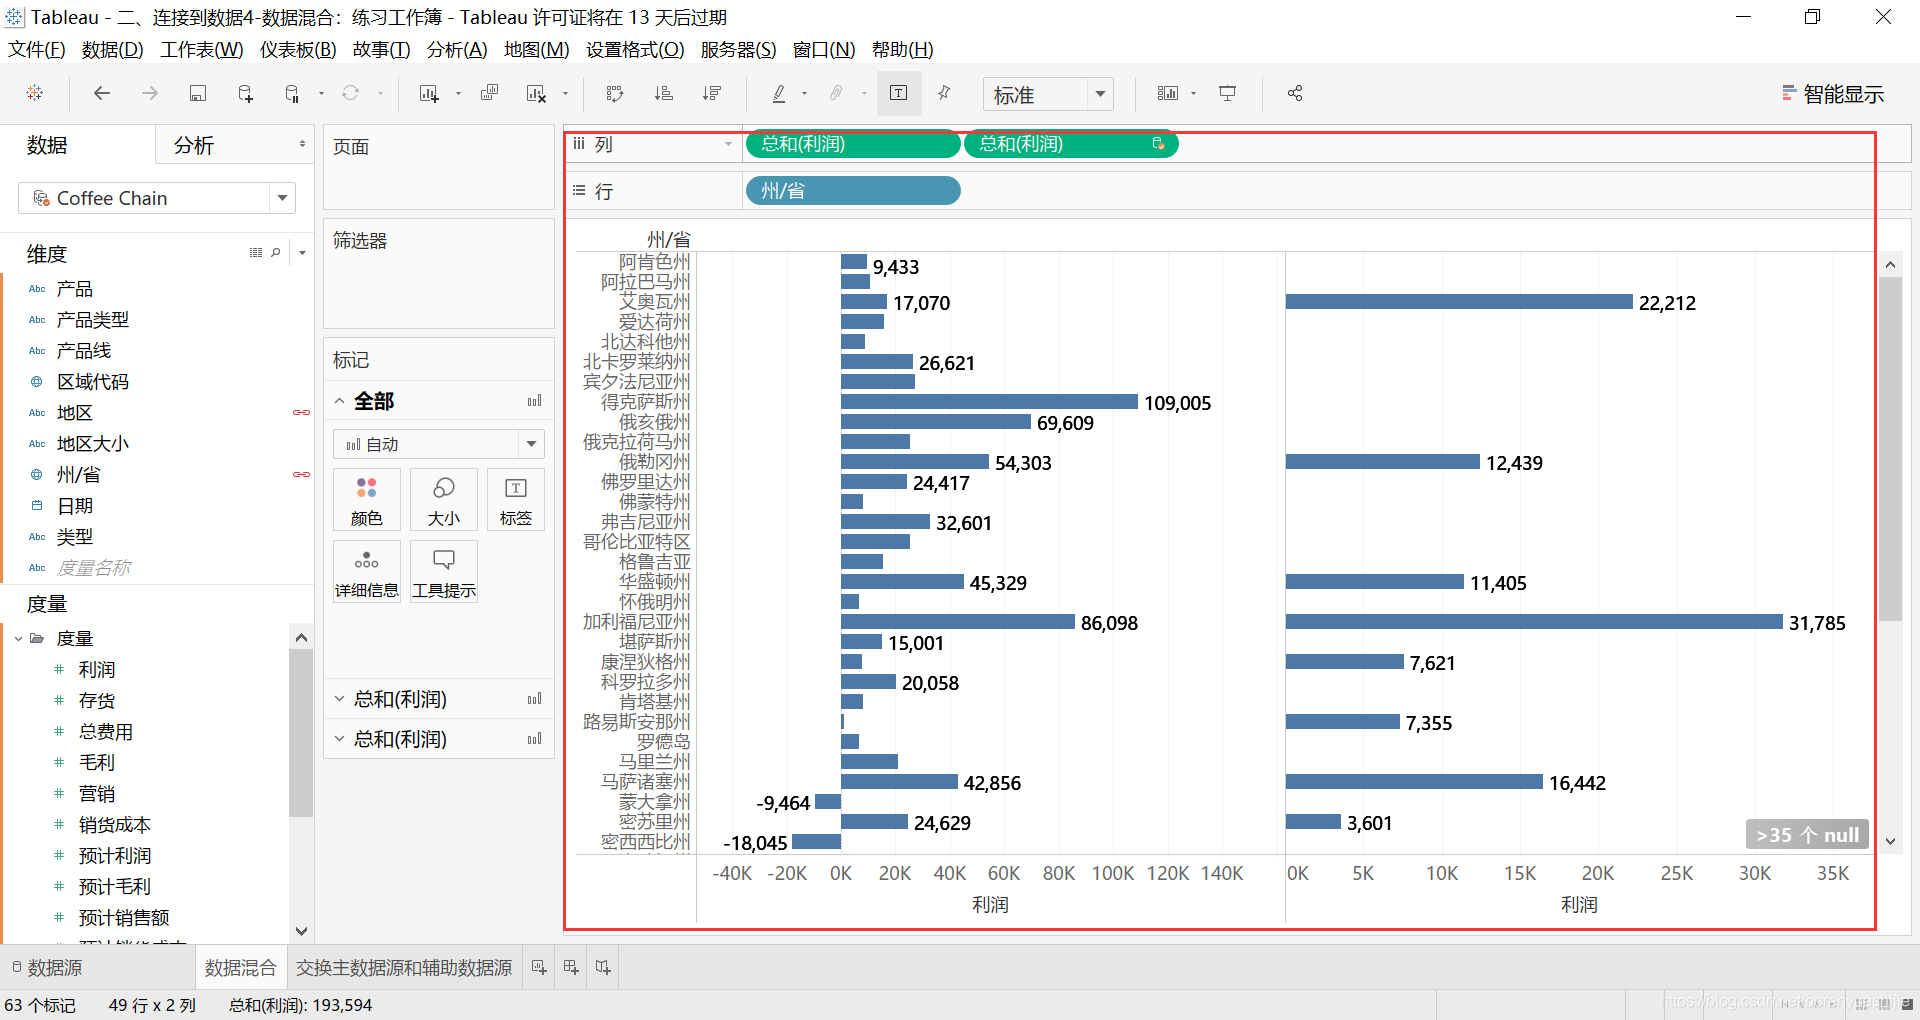Click the Tableau start page icon
The height and width of the screenshot is (1020, 1920).
click(x=35, y=93)
